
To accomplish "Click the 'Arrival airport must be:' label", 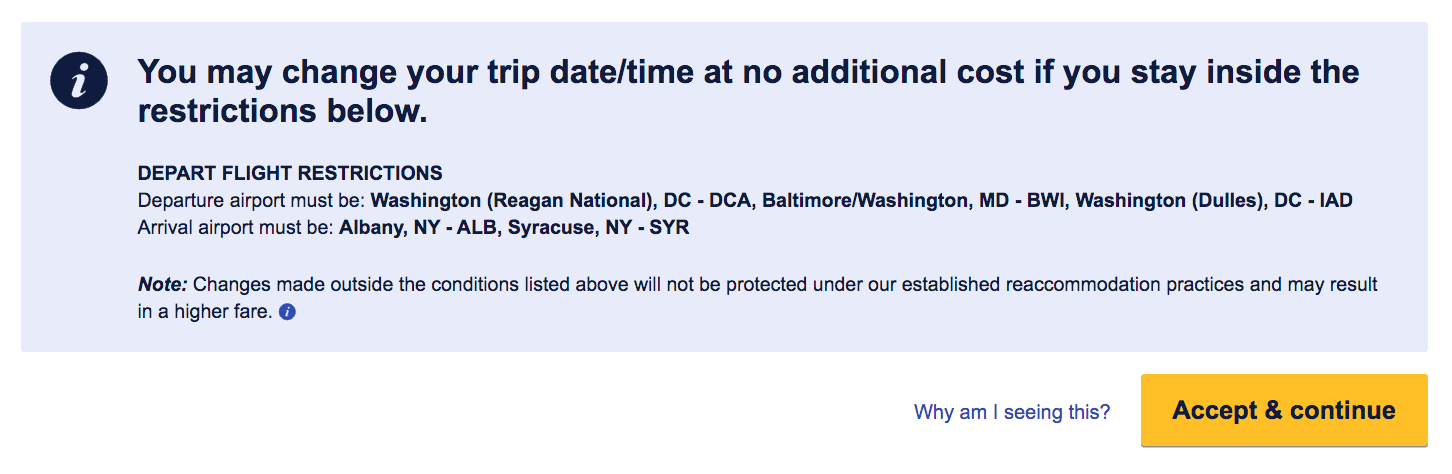I will [236, 227].
